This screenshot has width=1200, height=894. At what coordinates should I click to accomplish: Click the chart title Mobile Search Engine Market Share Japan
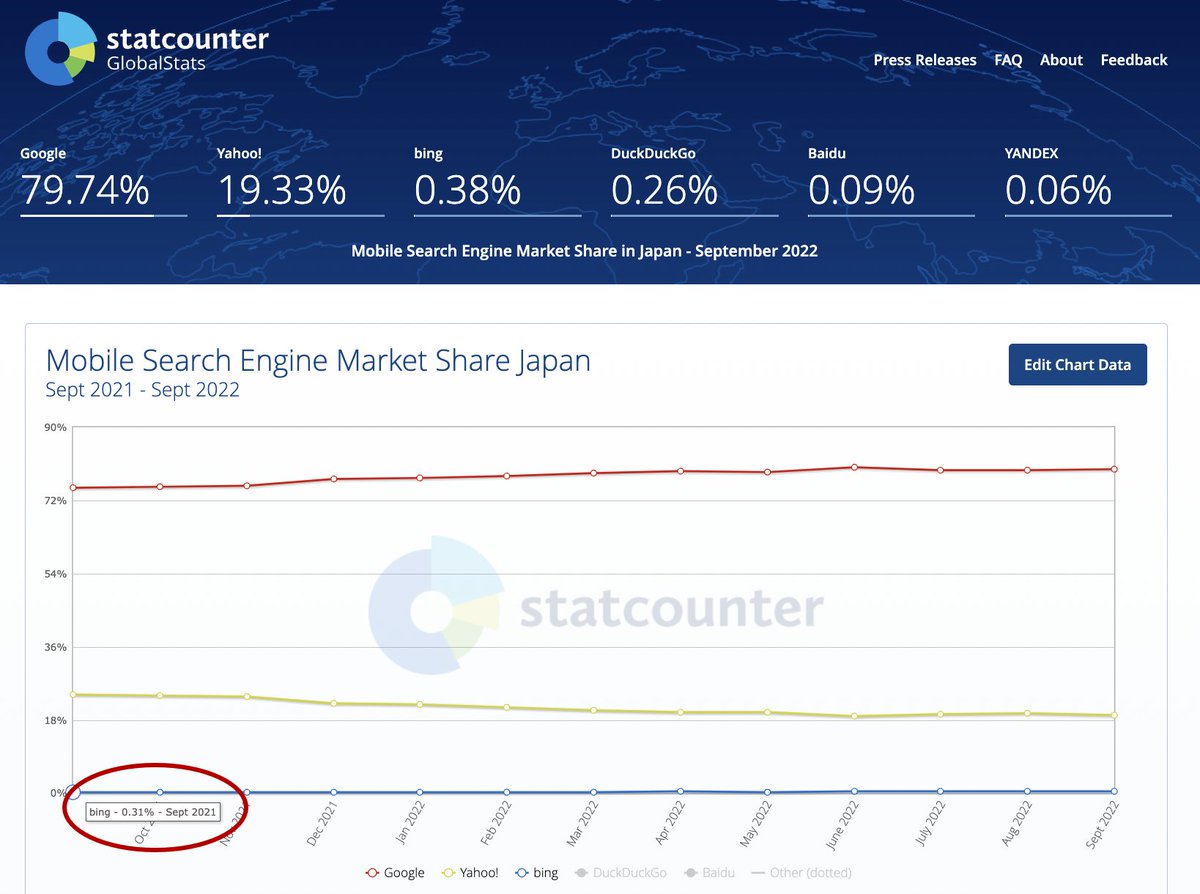(x=318, y=360)
